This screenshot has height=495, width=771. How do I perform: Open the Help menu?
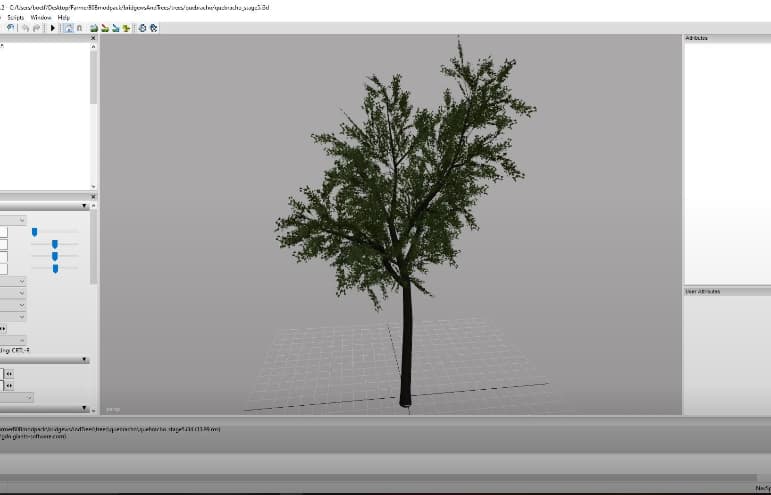tap(63, 17)
